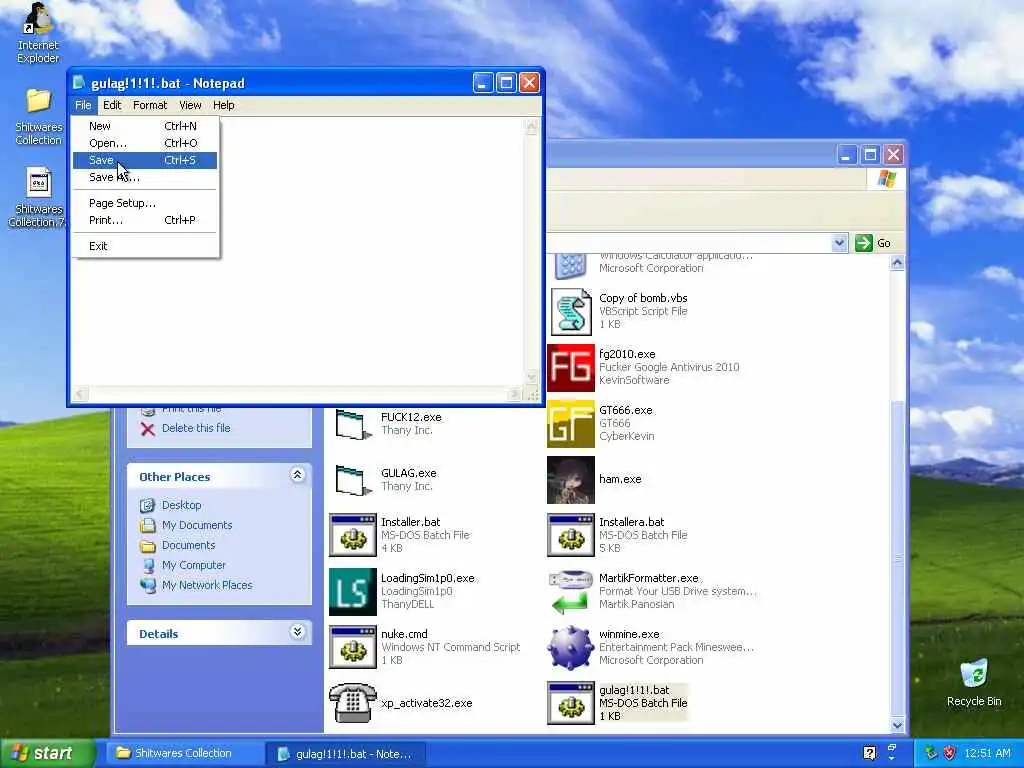Image resolution: width=1024 pixels, height=768 pixels.
Task: Click Notepad vertical scrollbar up arrow
Action: (532, 128)
